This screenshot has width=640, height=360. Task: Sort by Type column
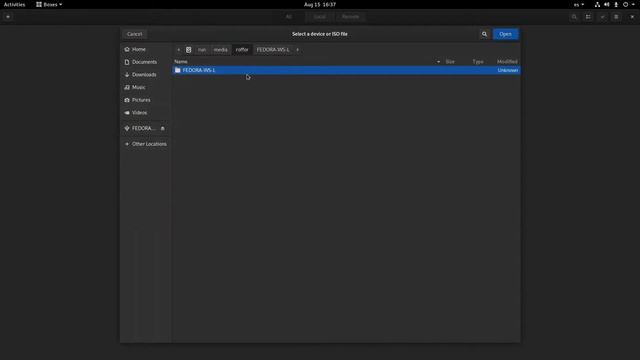pos(478,62)
